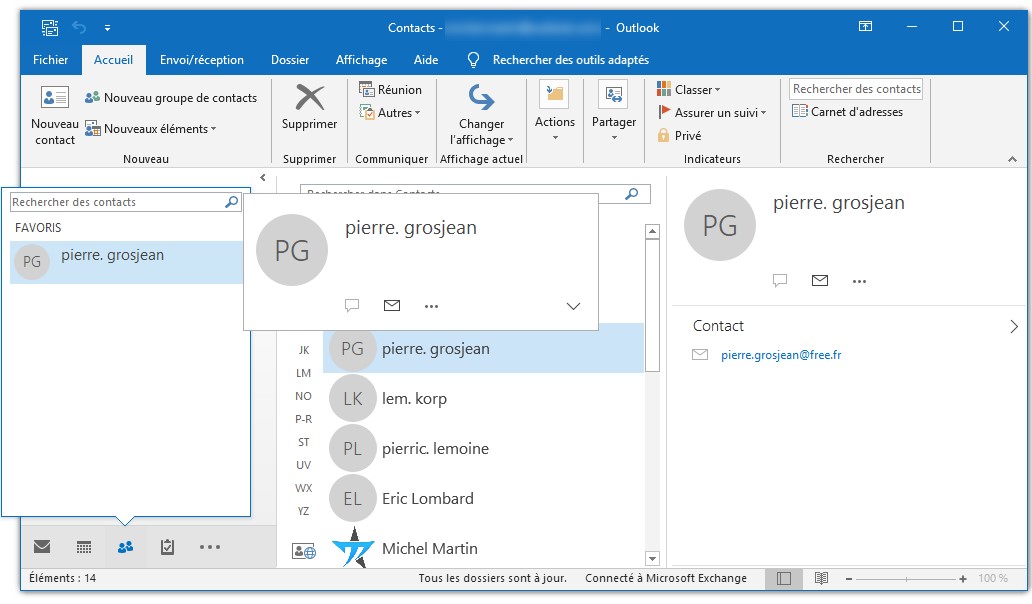Expand contact card details chevron
Screen dimensions: 1032x604
[x=573, y=307]
